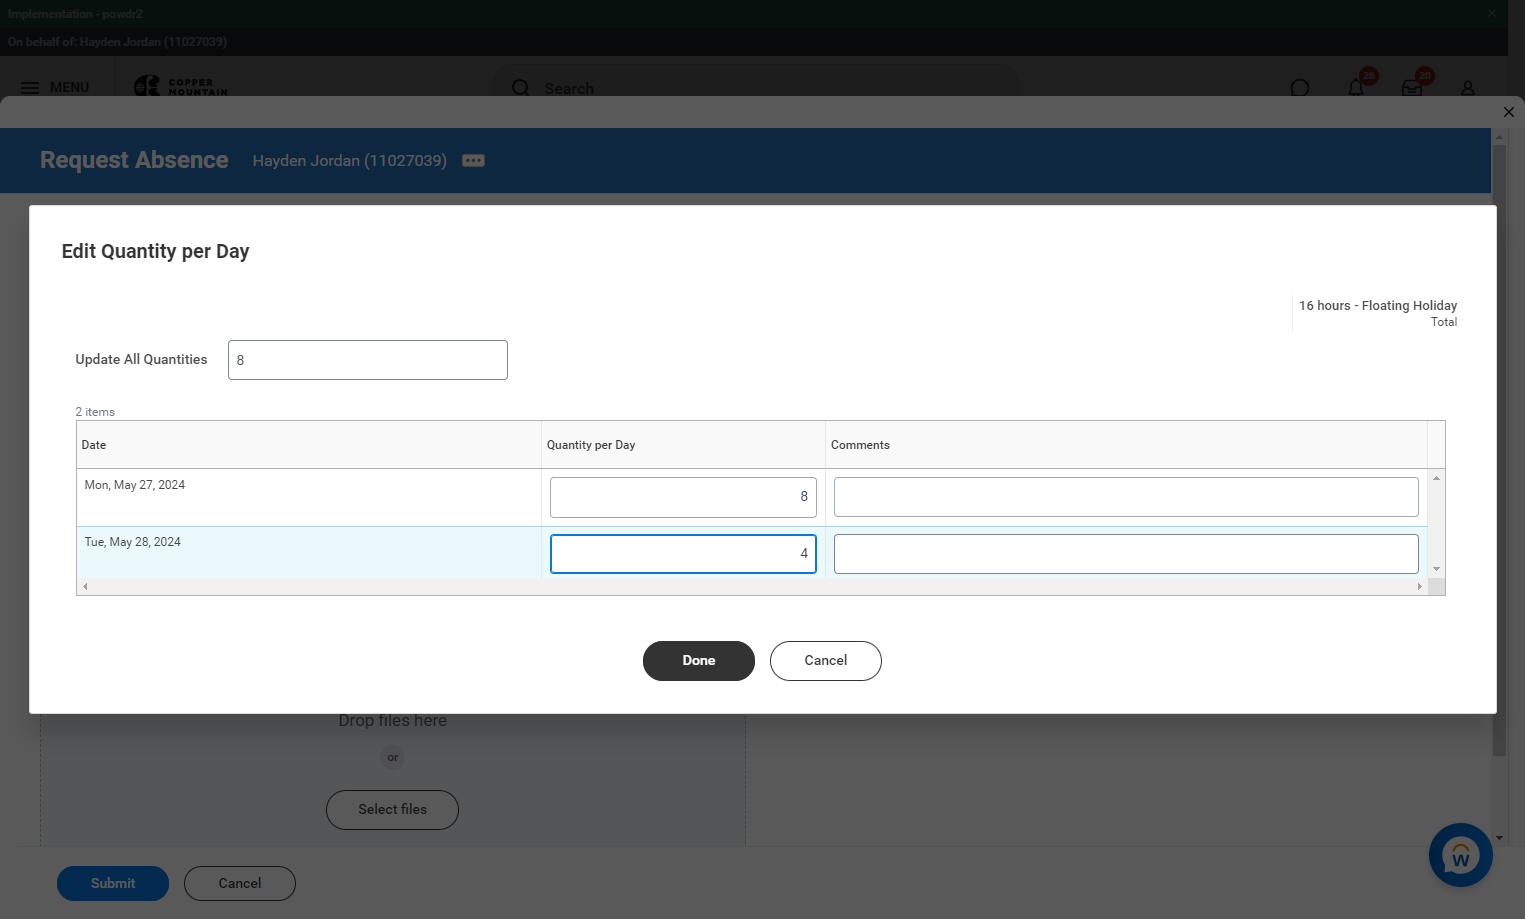Click the table's scroll up arrow

tap(1436, 478)
